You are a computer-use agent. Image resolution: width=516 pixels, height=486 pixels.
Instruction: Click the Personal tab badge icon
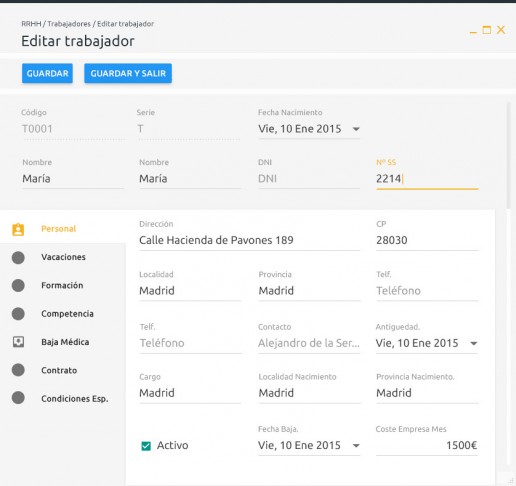point(18,229)
